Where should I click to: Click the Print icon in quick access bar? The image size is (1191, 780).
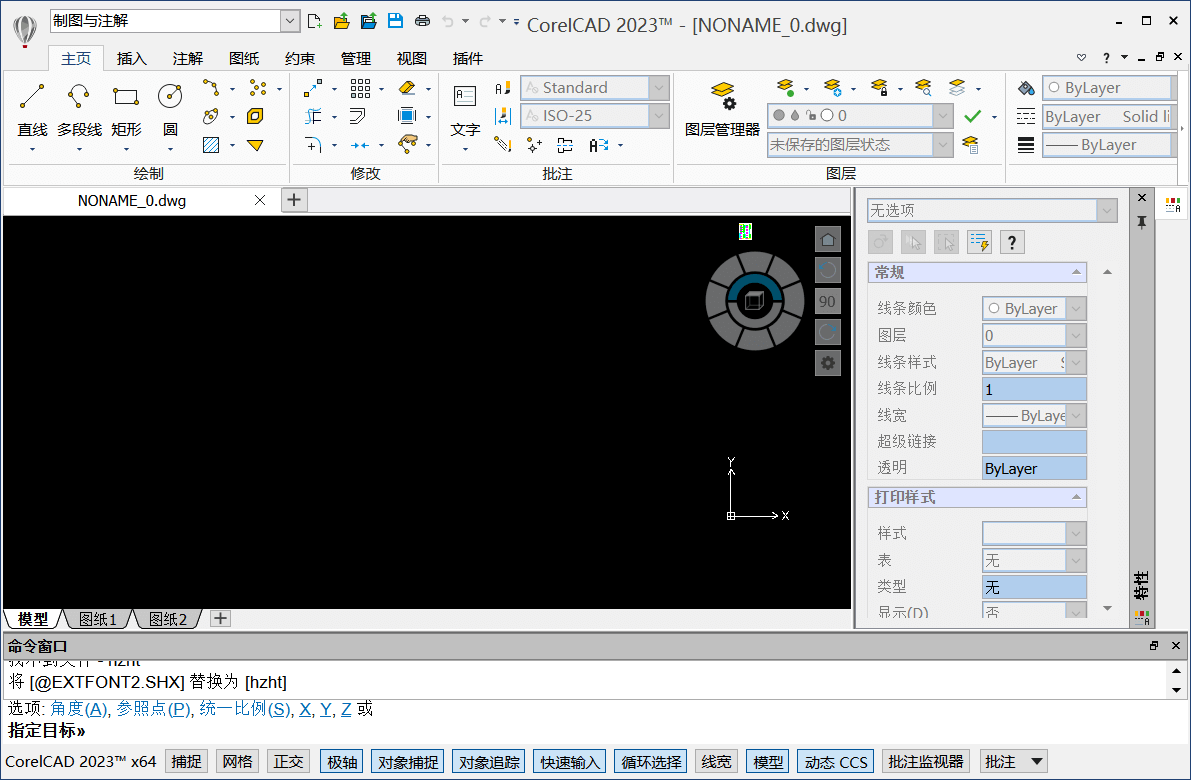[422, 21]
